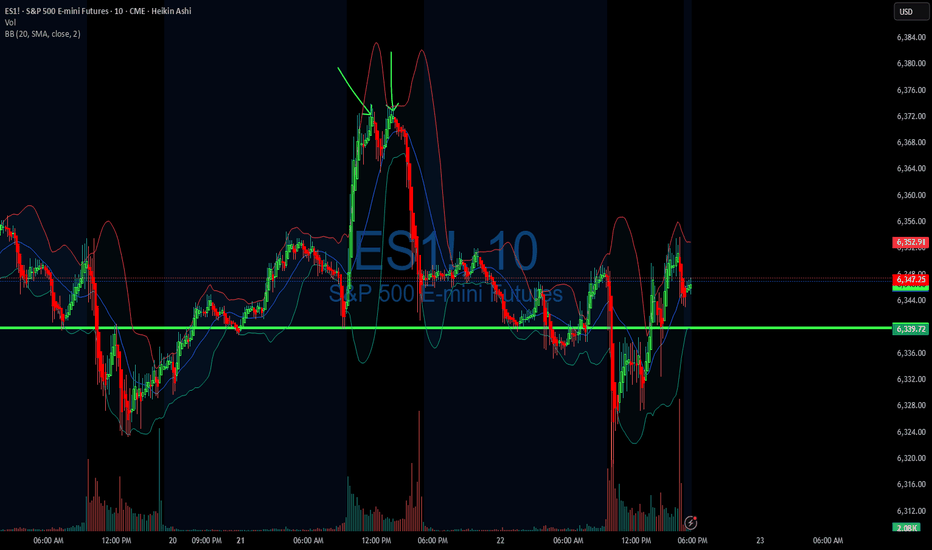Viewport: 932px width, 550px height.
Task: Click the date 23 on time axis
Action: 760,540
